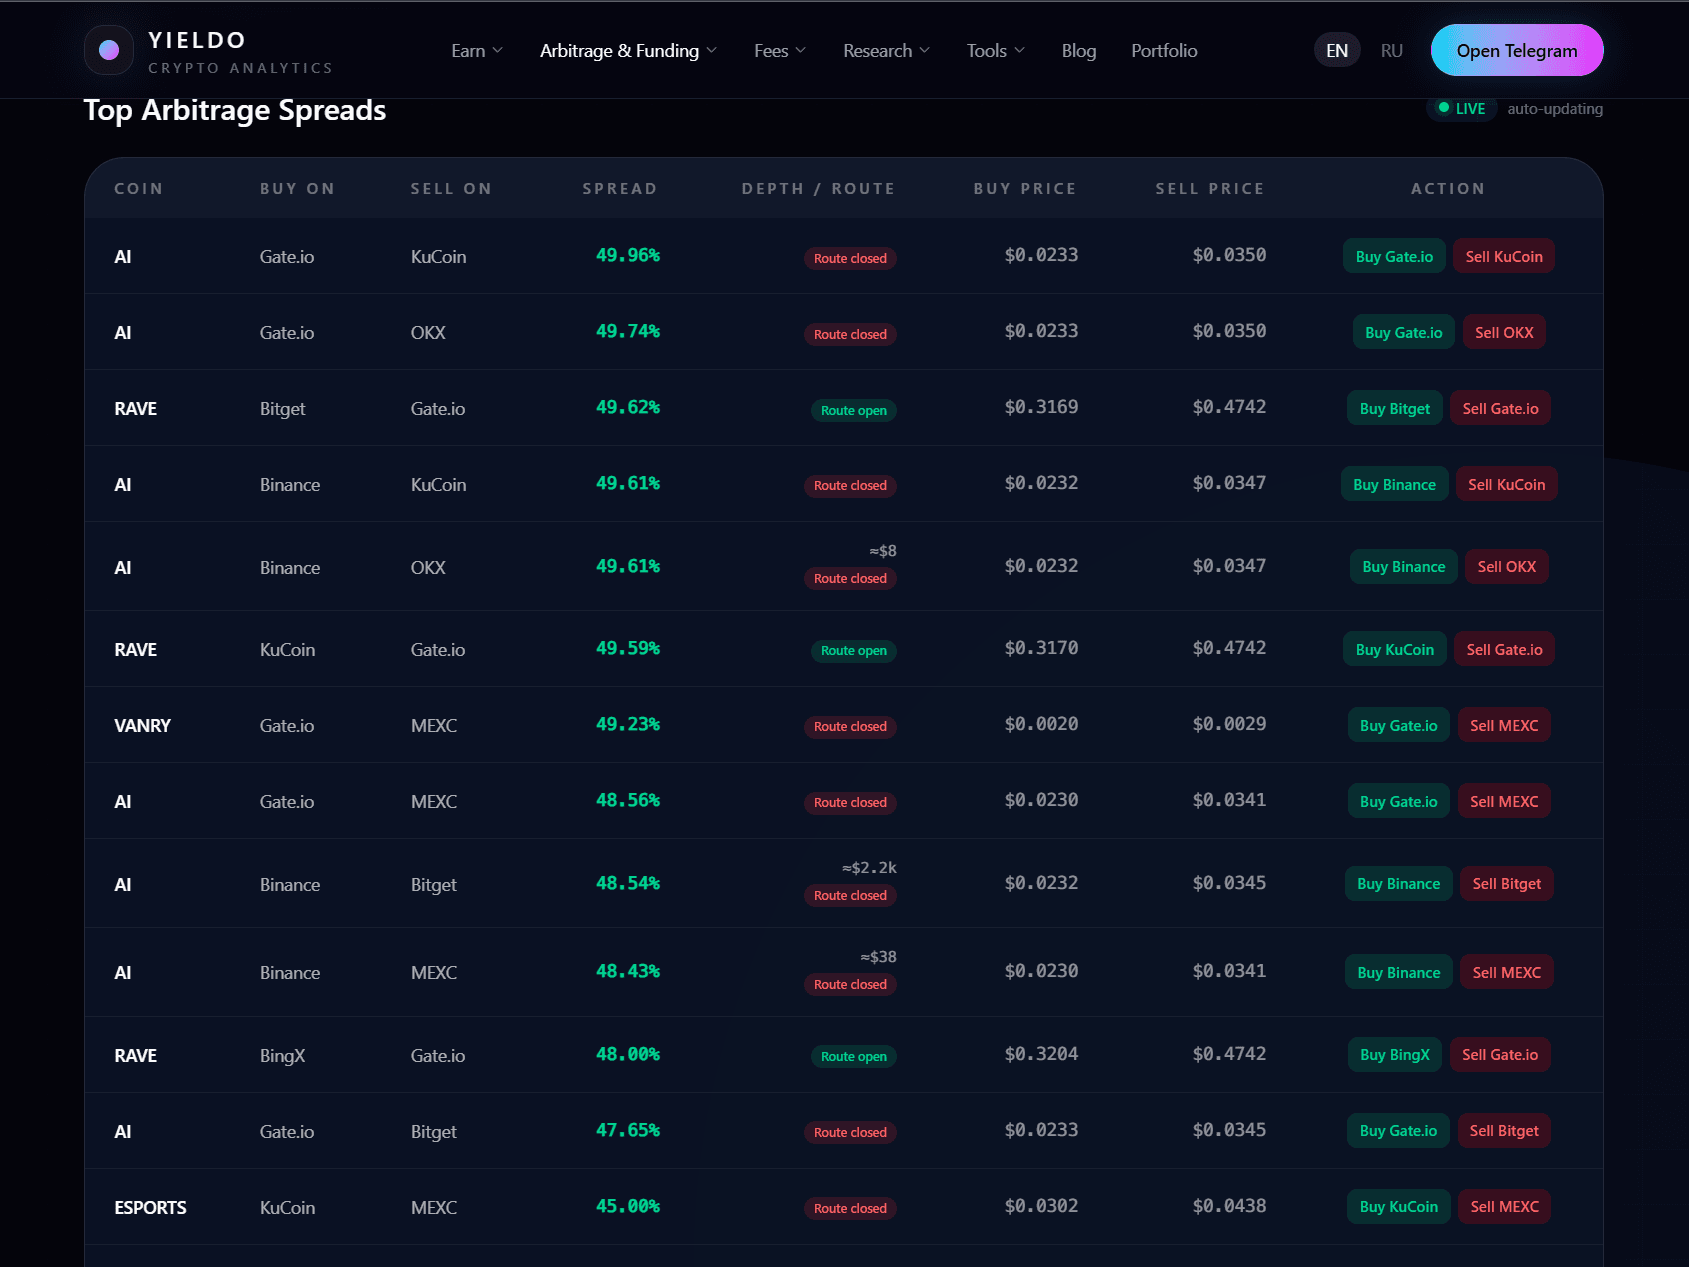Switch language to EN
The width and height of the screenshot is (1689, 1267).
1337,51
